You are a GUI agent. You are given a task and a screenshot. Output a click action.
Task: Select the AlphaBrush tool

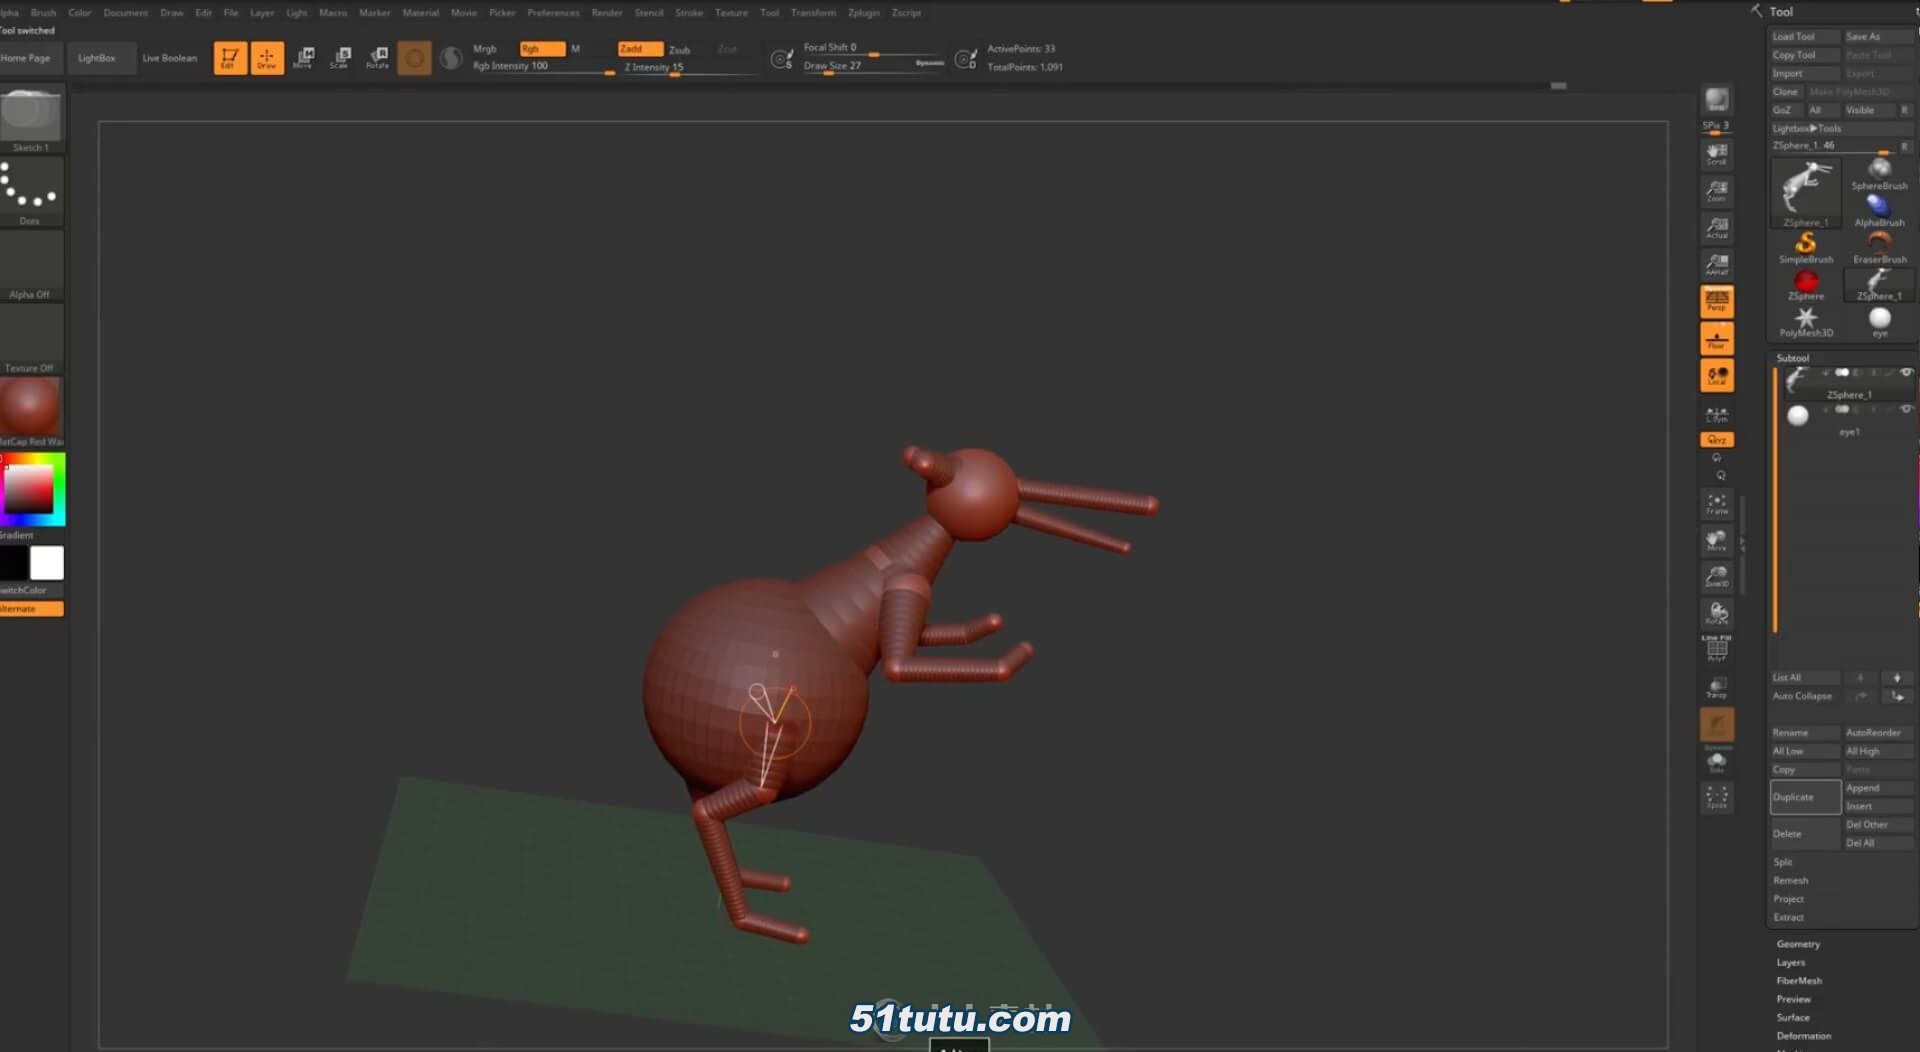[1879, 210]
